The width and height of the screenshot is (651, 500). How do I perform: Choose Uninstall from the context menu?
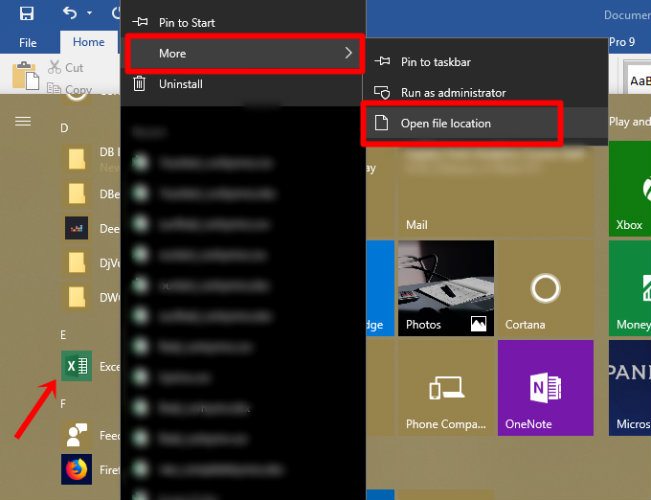[x=243, y=84]
